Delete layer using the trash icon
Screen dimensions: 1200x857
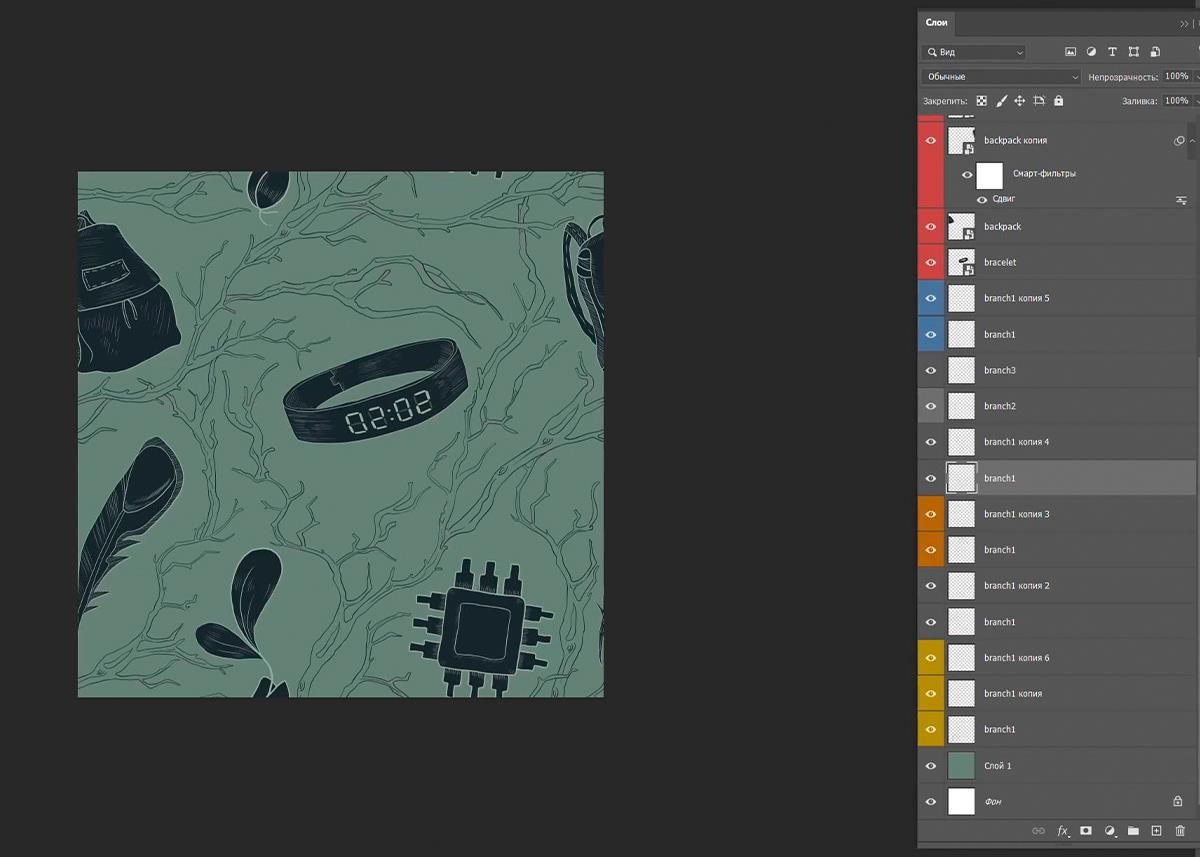tap(1180, 831)
